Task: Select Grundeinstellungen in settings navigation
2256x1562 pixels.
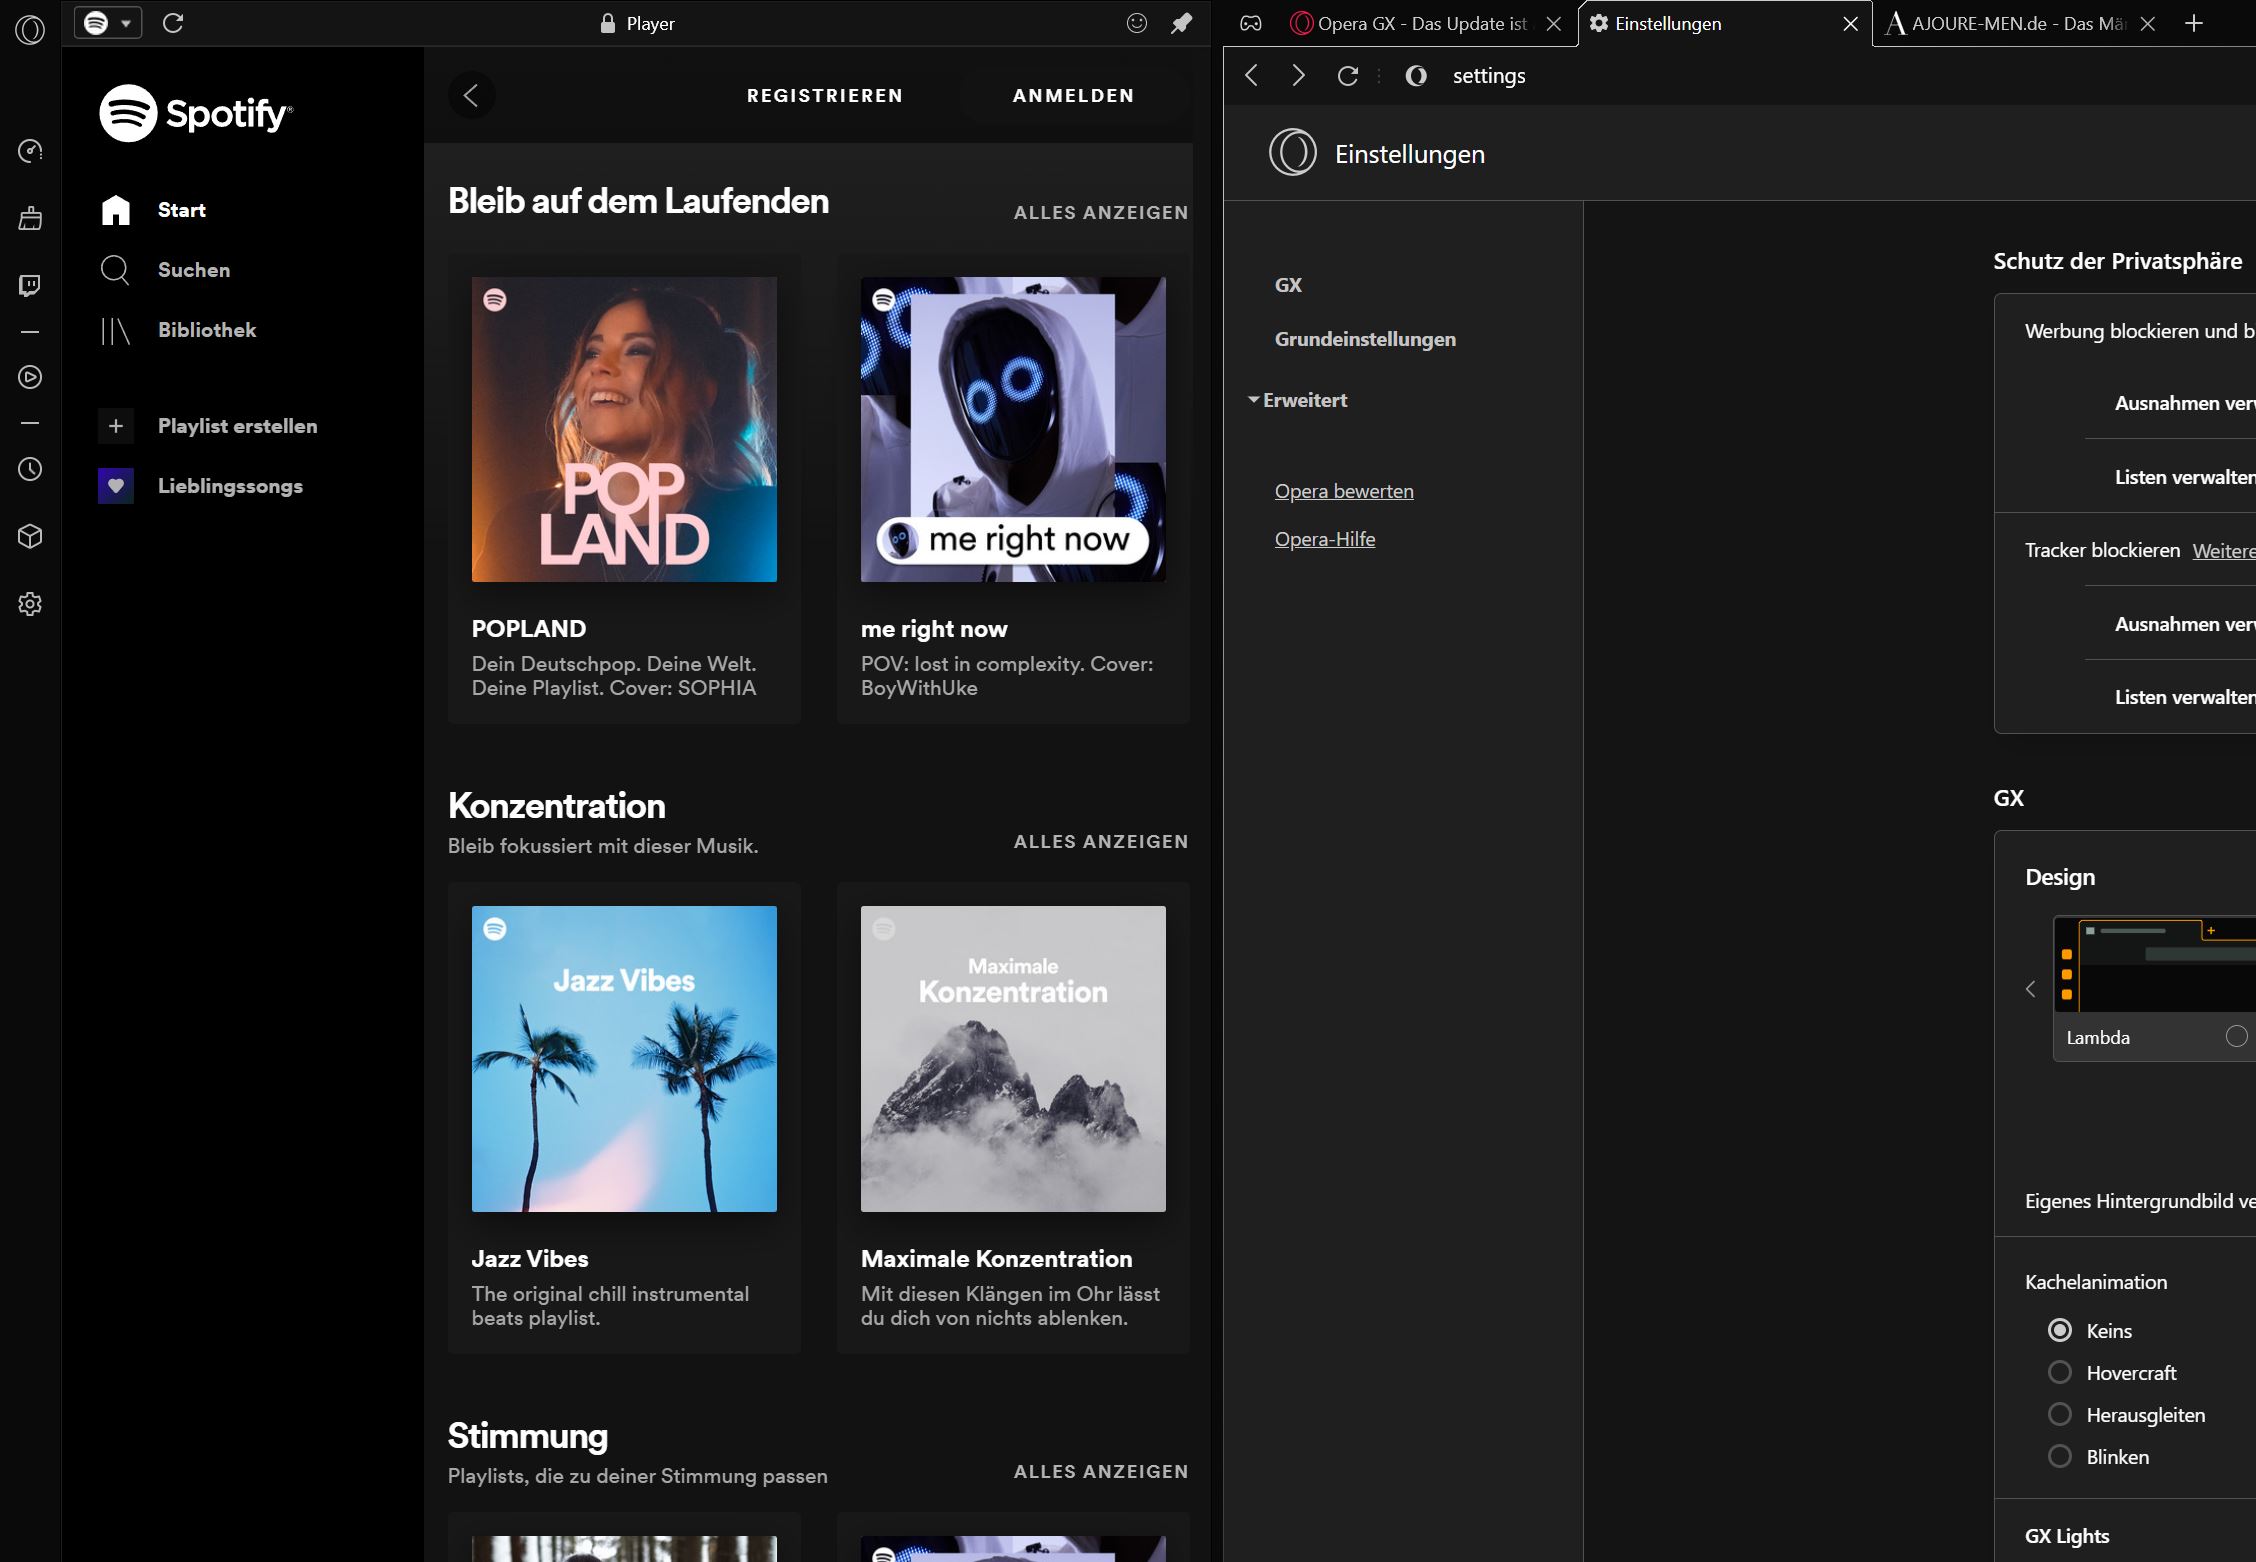Action: click(1365, 339)
